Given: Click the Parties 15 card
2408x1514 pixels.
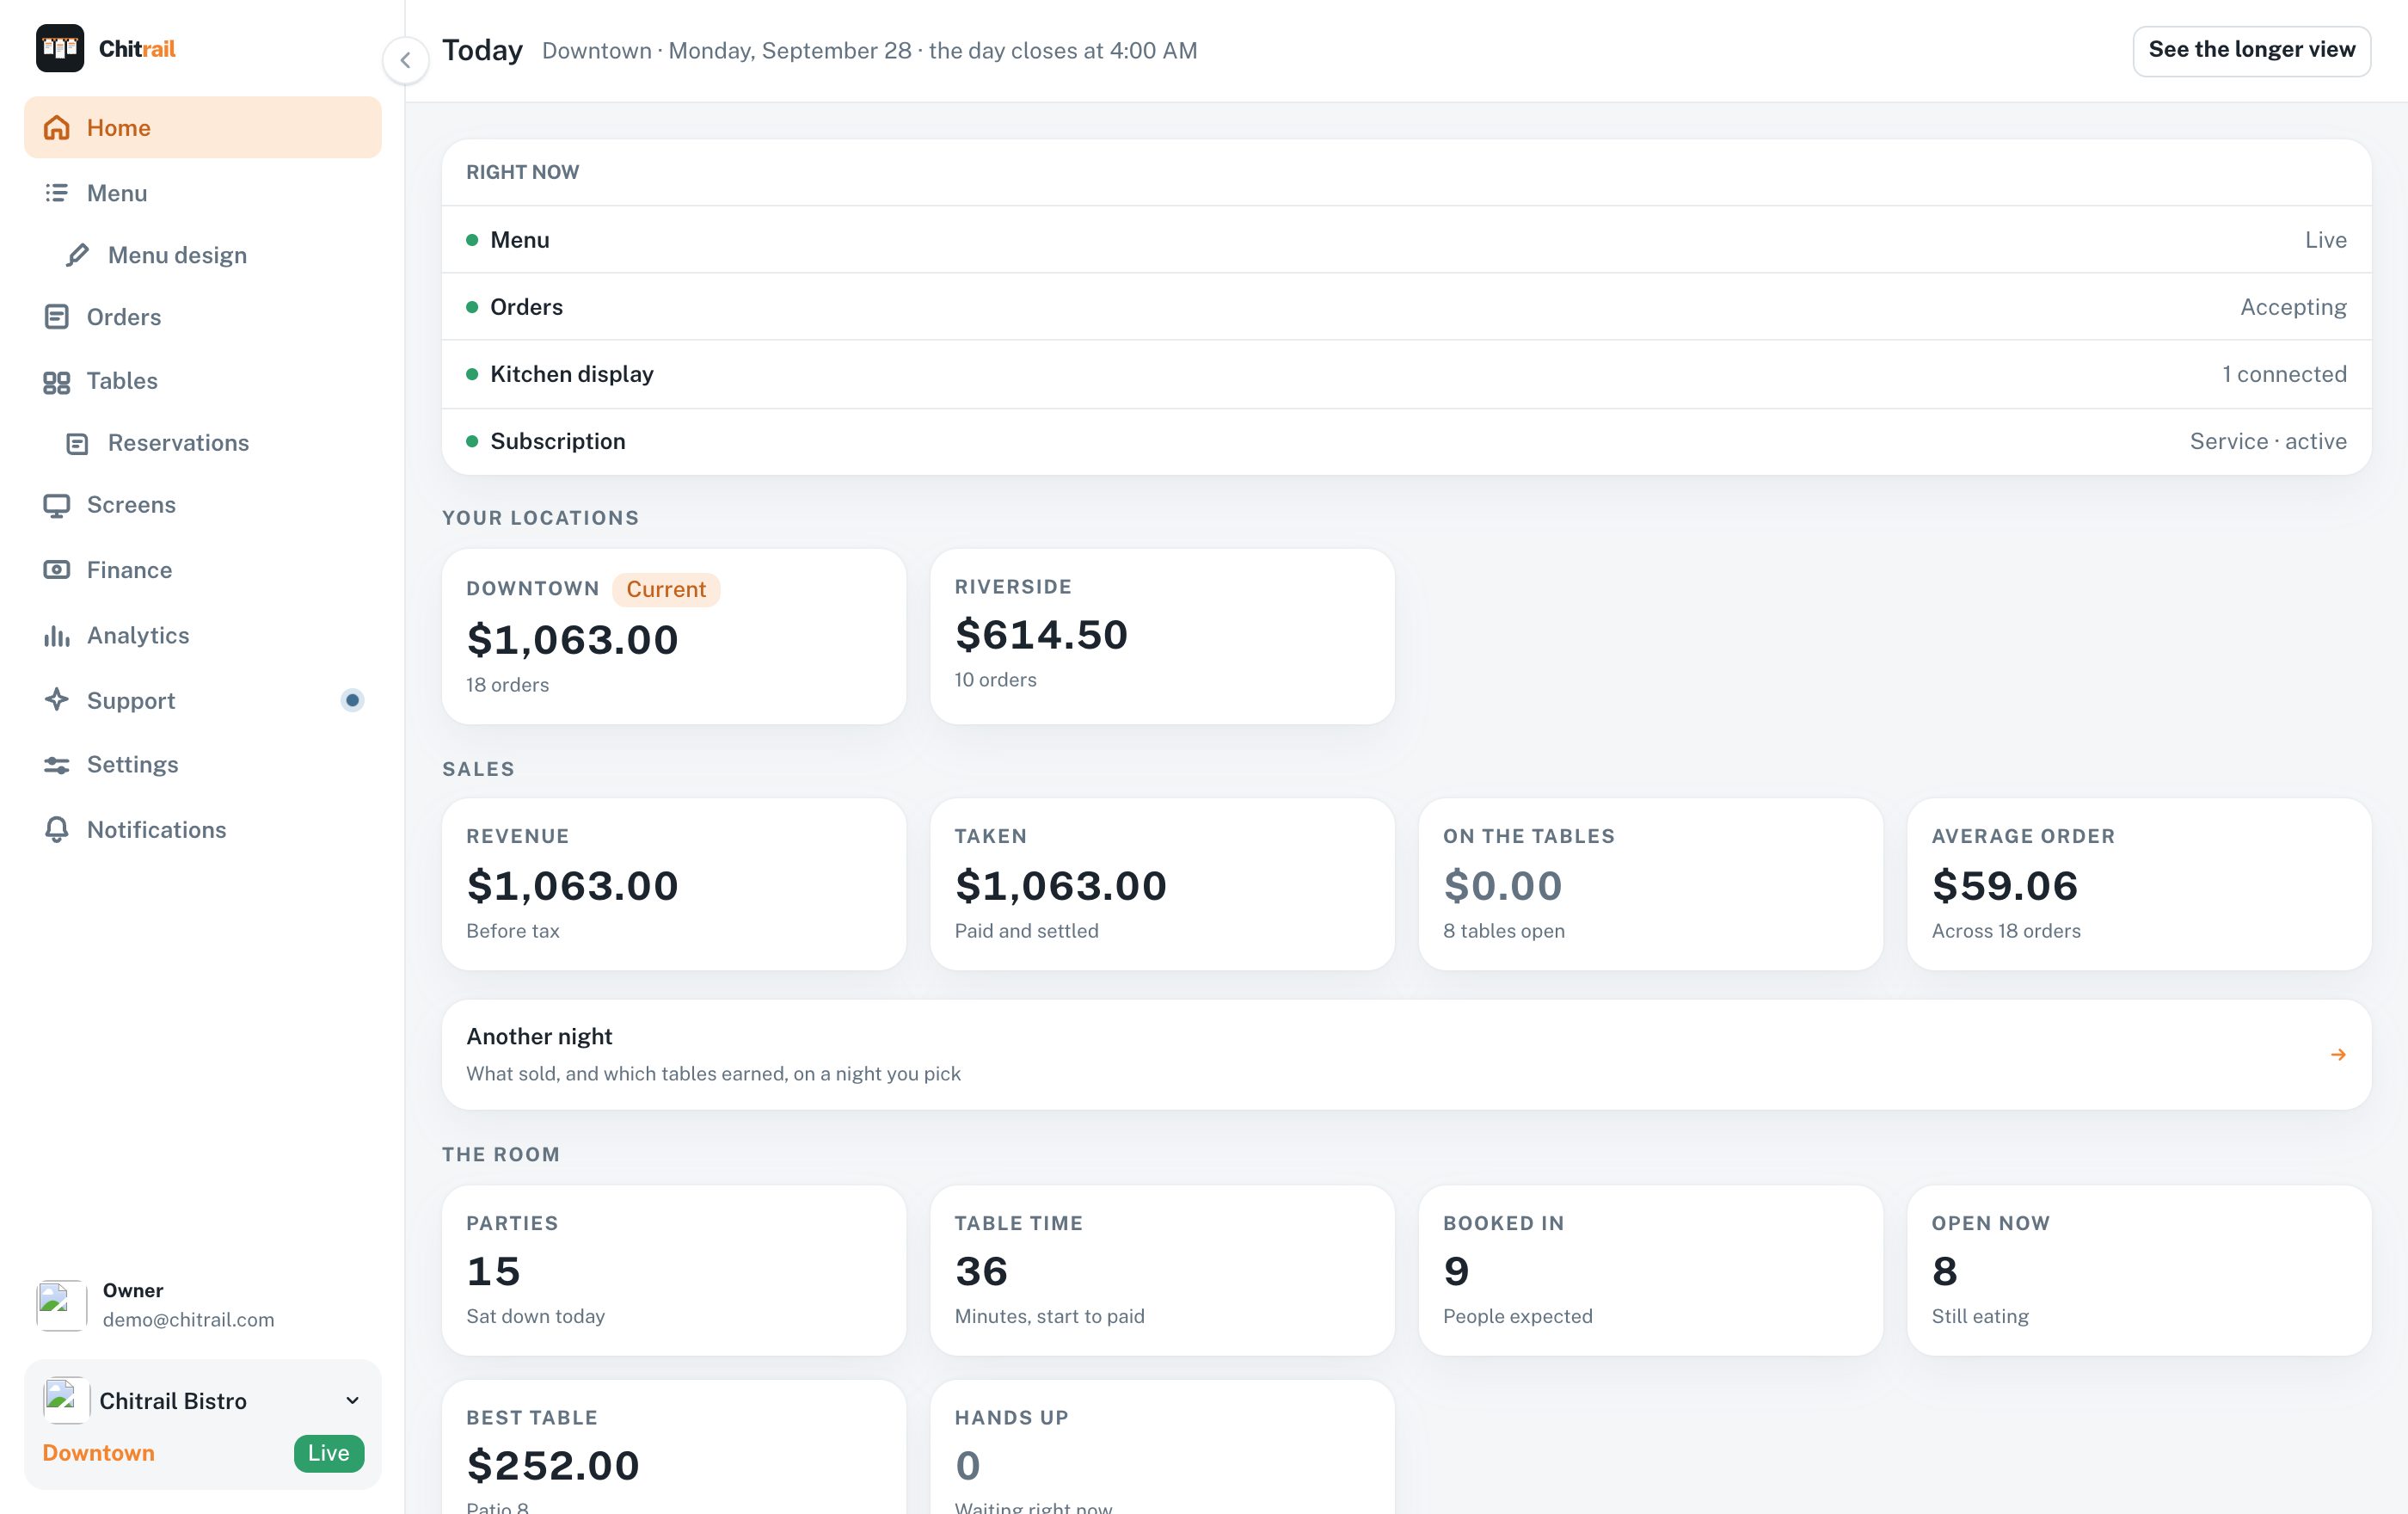Looking at the screenshot, I should pos(674,1270).
